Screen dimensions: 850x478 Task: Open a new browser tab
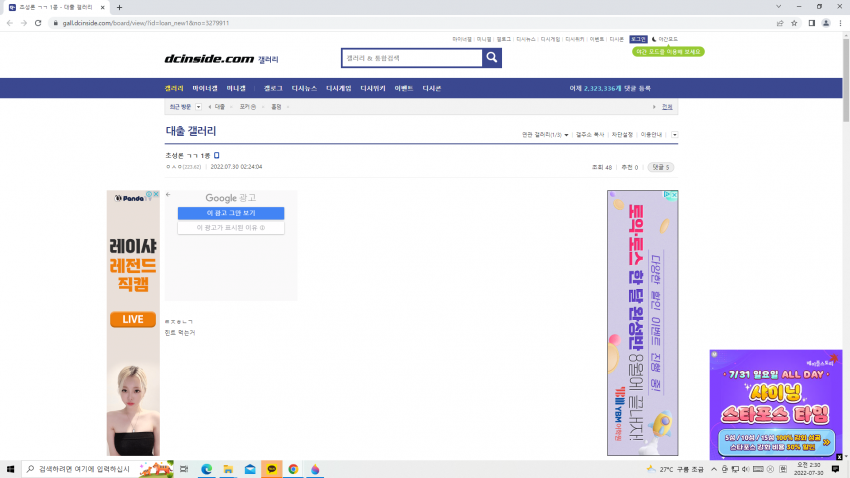(119, 8)
